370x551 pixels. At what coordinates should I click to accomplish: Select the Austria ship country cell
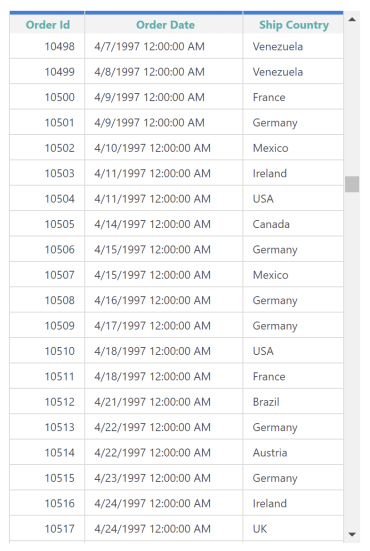(x=293, y=452)
